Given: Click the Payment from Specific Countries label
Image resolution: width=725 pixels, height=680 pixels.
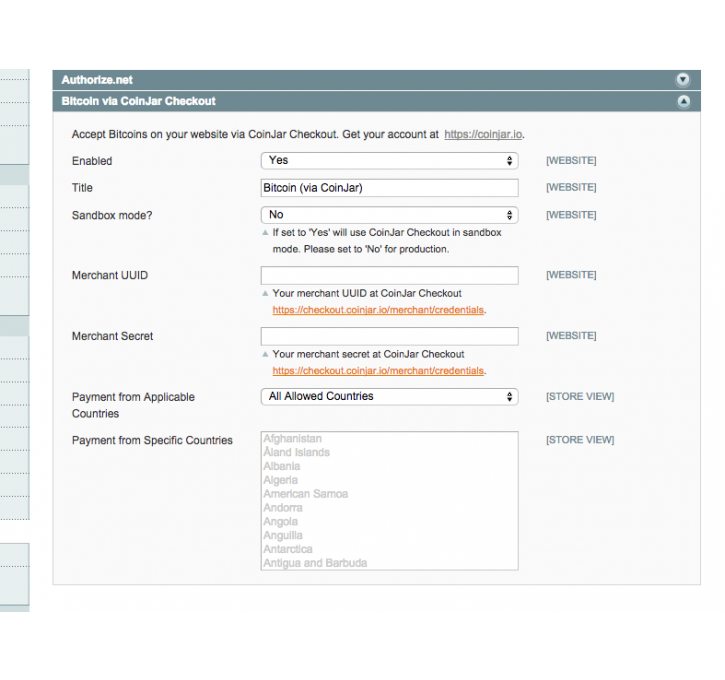Looking at the screenshot, I should [x=152, y=441].
